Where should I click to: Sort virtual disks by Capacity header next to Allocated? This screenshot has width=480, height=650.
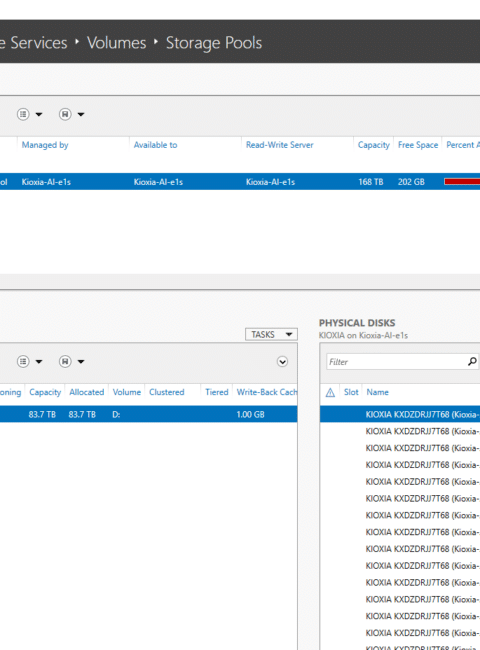(45, 392)
